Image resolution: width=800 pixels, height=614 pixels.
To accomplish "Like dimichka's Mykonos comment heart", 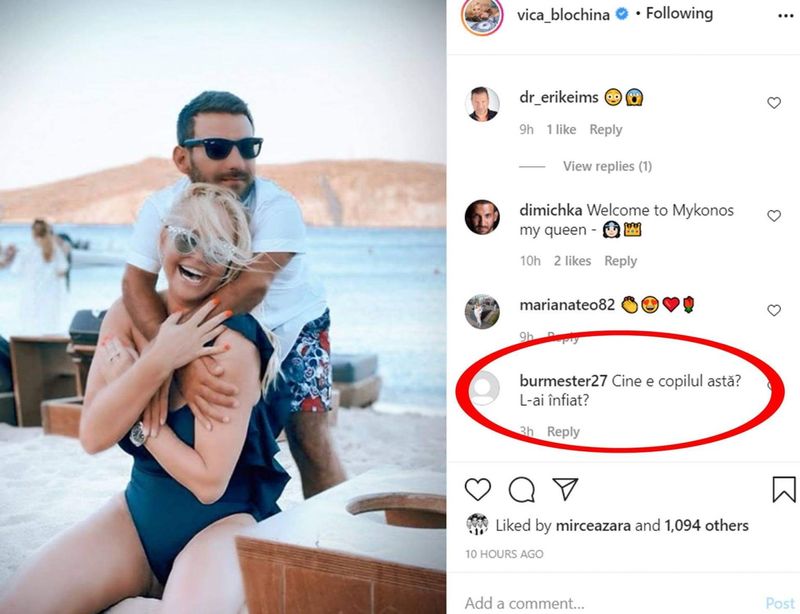I will (x=774, y=216).
